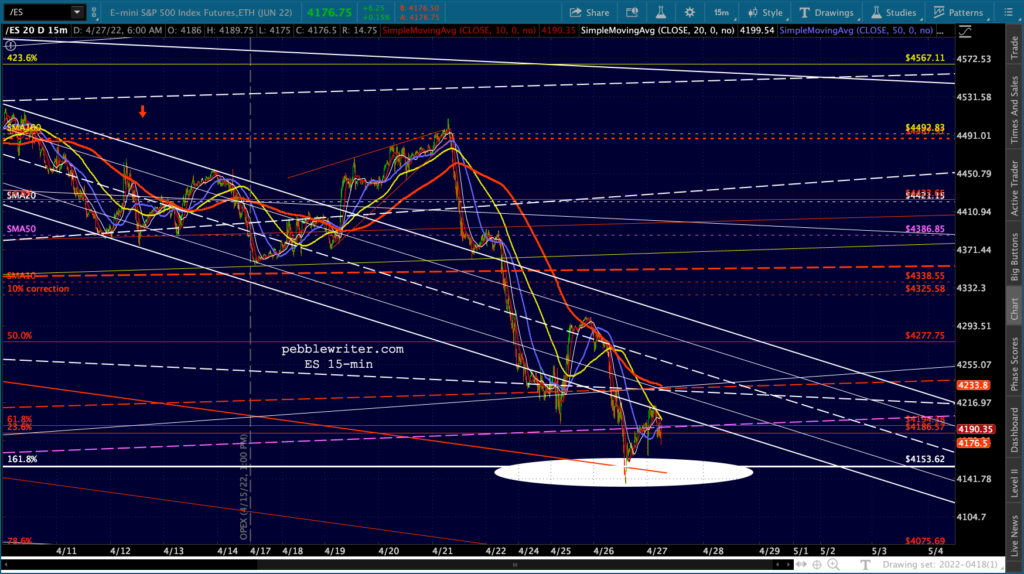Viewport: 1024px width, 574px height.
Task: Click the symbol link icon beside the symbol box
Action: pyautogui.click(x=94, y=12)
